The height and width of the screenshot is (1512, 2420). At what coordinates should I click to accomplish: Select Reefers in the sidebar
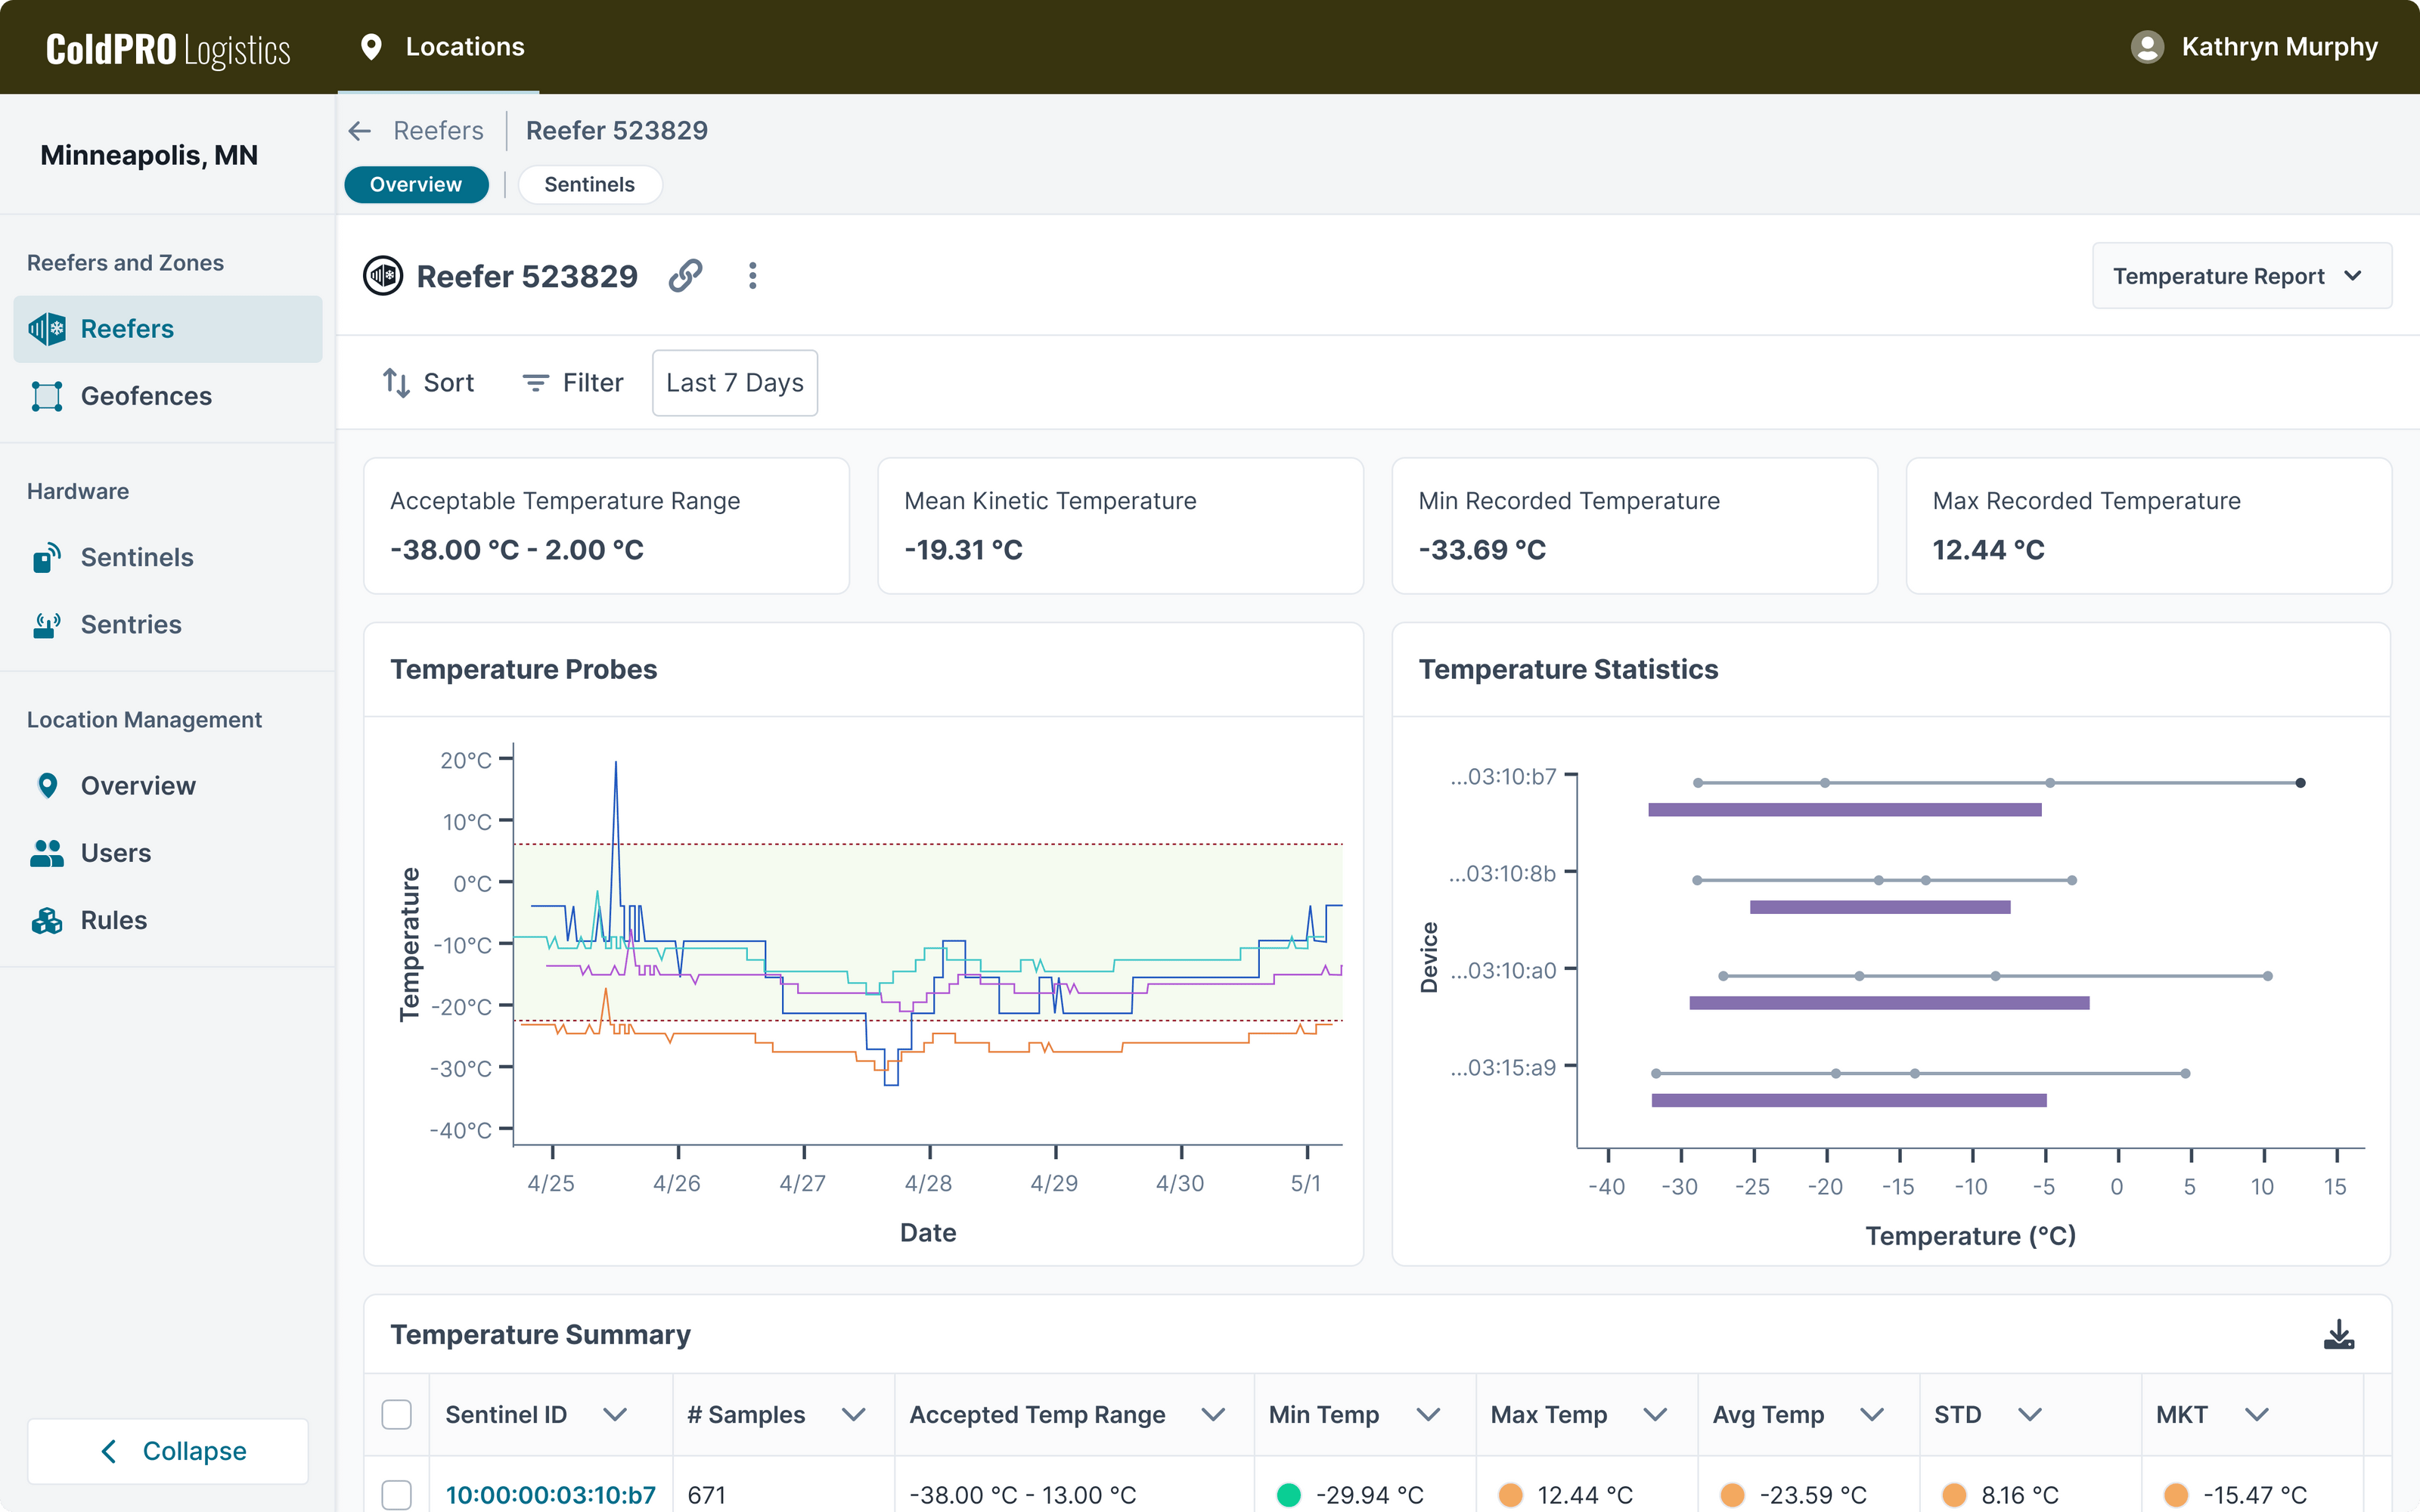point(128,328)
